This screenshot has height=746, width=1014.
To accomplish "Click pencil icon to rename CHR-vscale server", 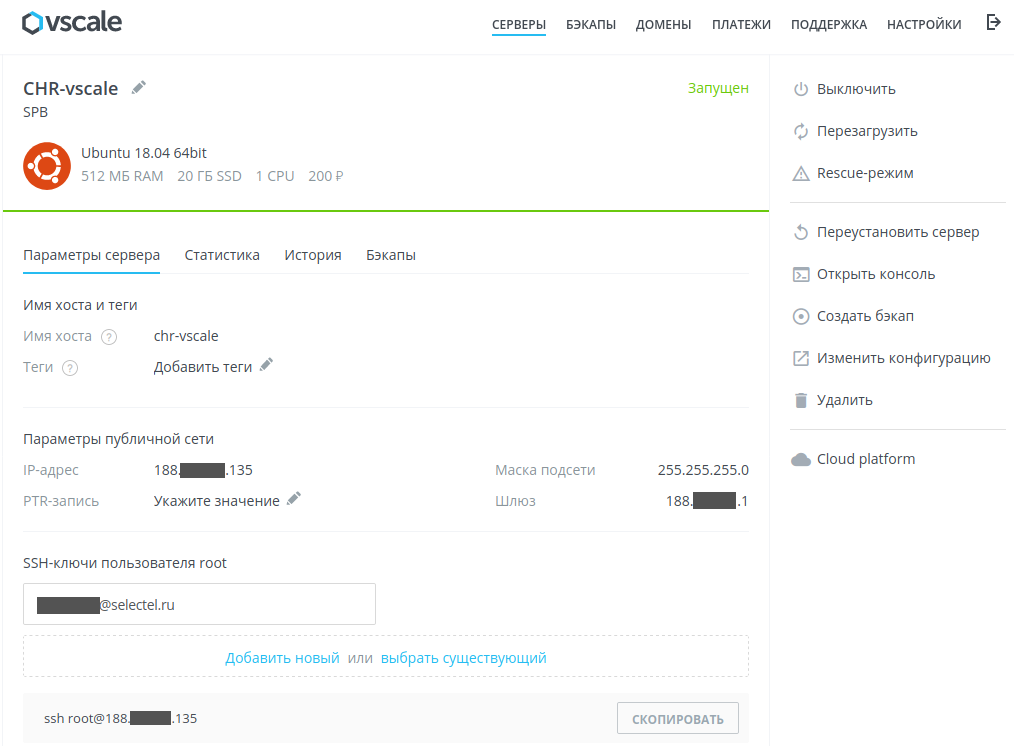I will (x=139, y=88).
